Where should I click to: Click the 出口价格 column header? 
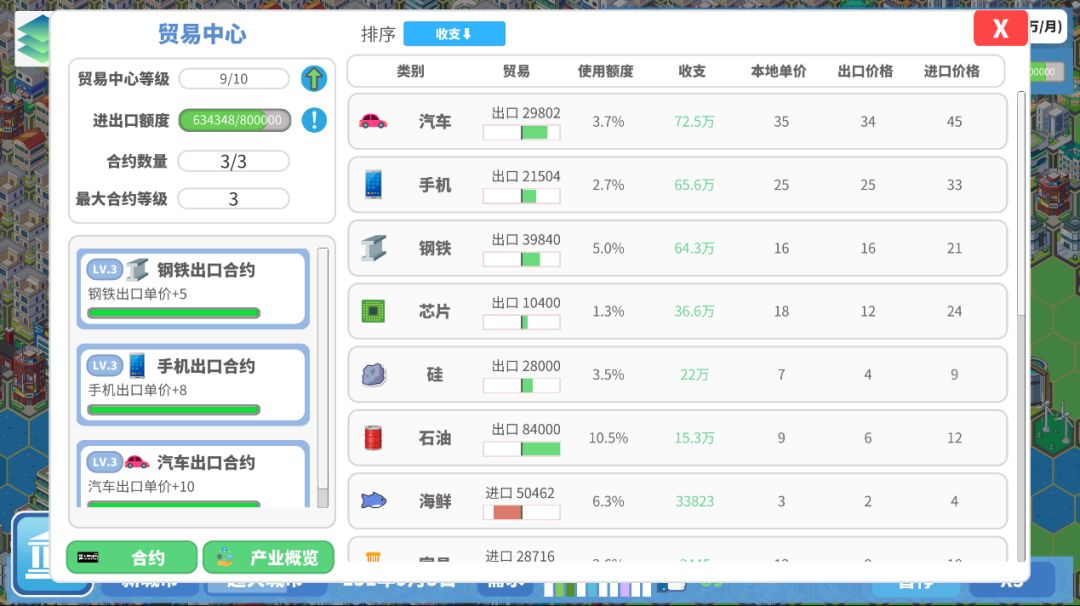point(865,71)
